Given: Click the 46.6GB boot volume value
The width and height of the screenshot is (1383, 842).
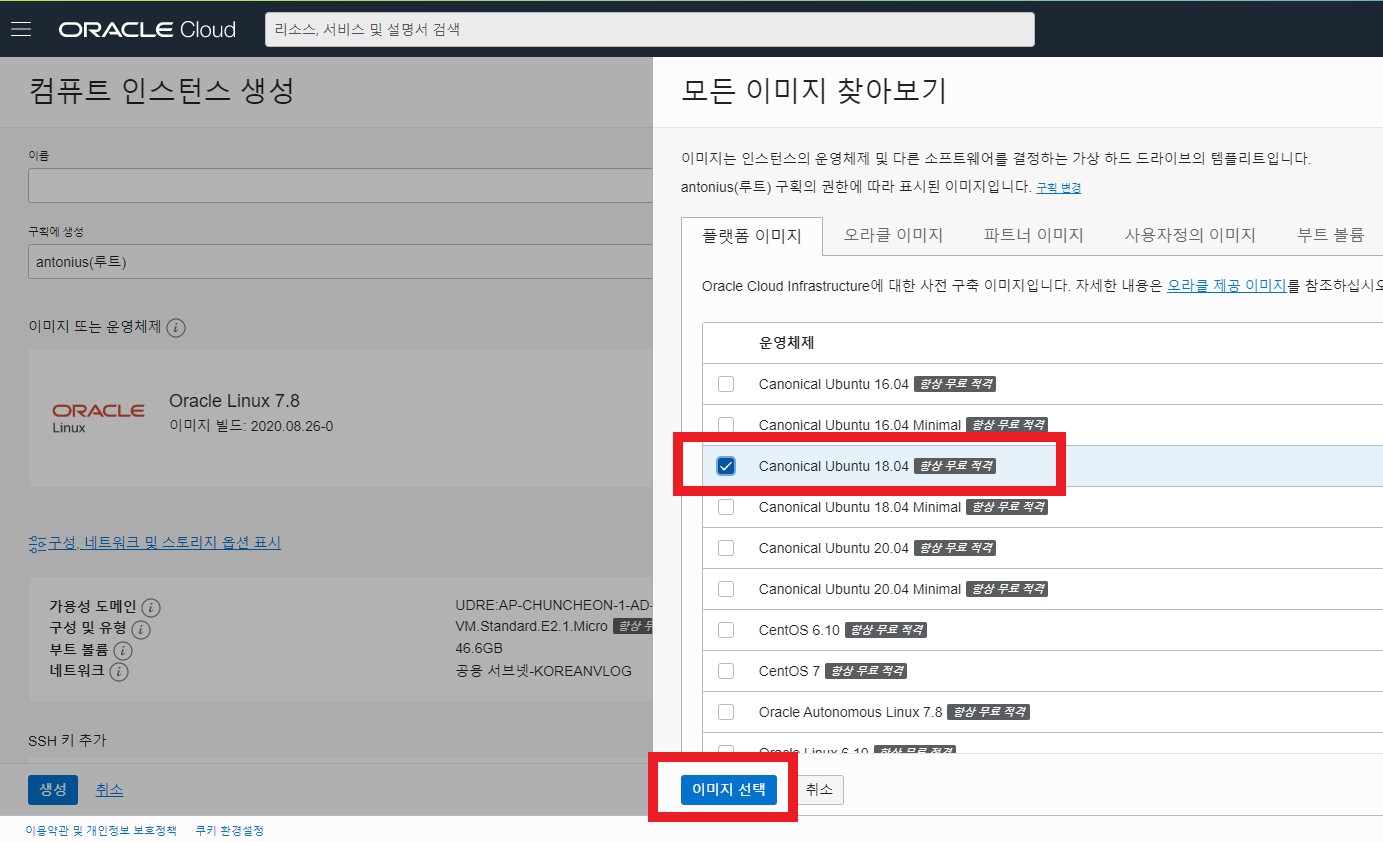Looking at the screenshot, I should (479, 648).
